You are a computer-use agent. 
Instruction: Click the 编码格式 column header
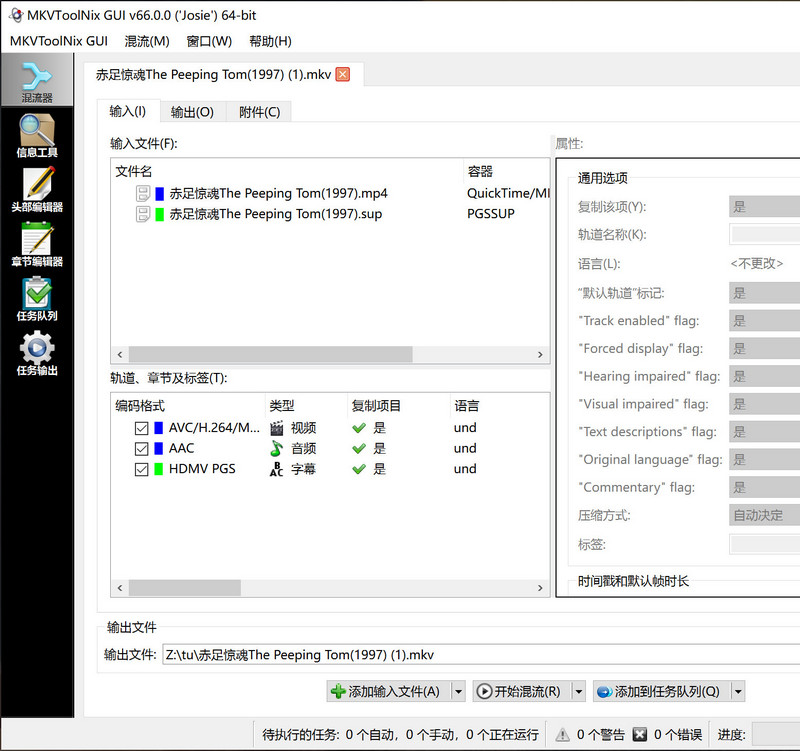(188, 406)
